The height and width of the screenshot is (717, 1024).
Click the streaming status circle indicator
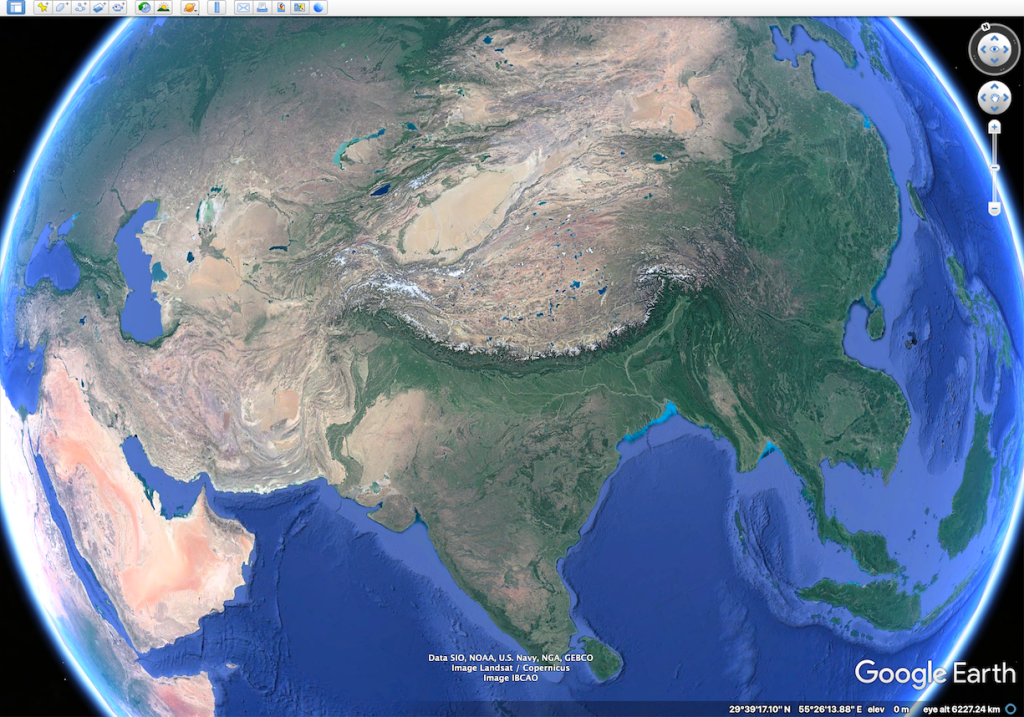click(x=1011, y=709)
